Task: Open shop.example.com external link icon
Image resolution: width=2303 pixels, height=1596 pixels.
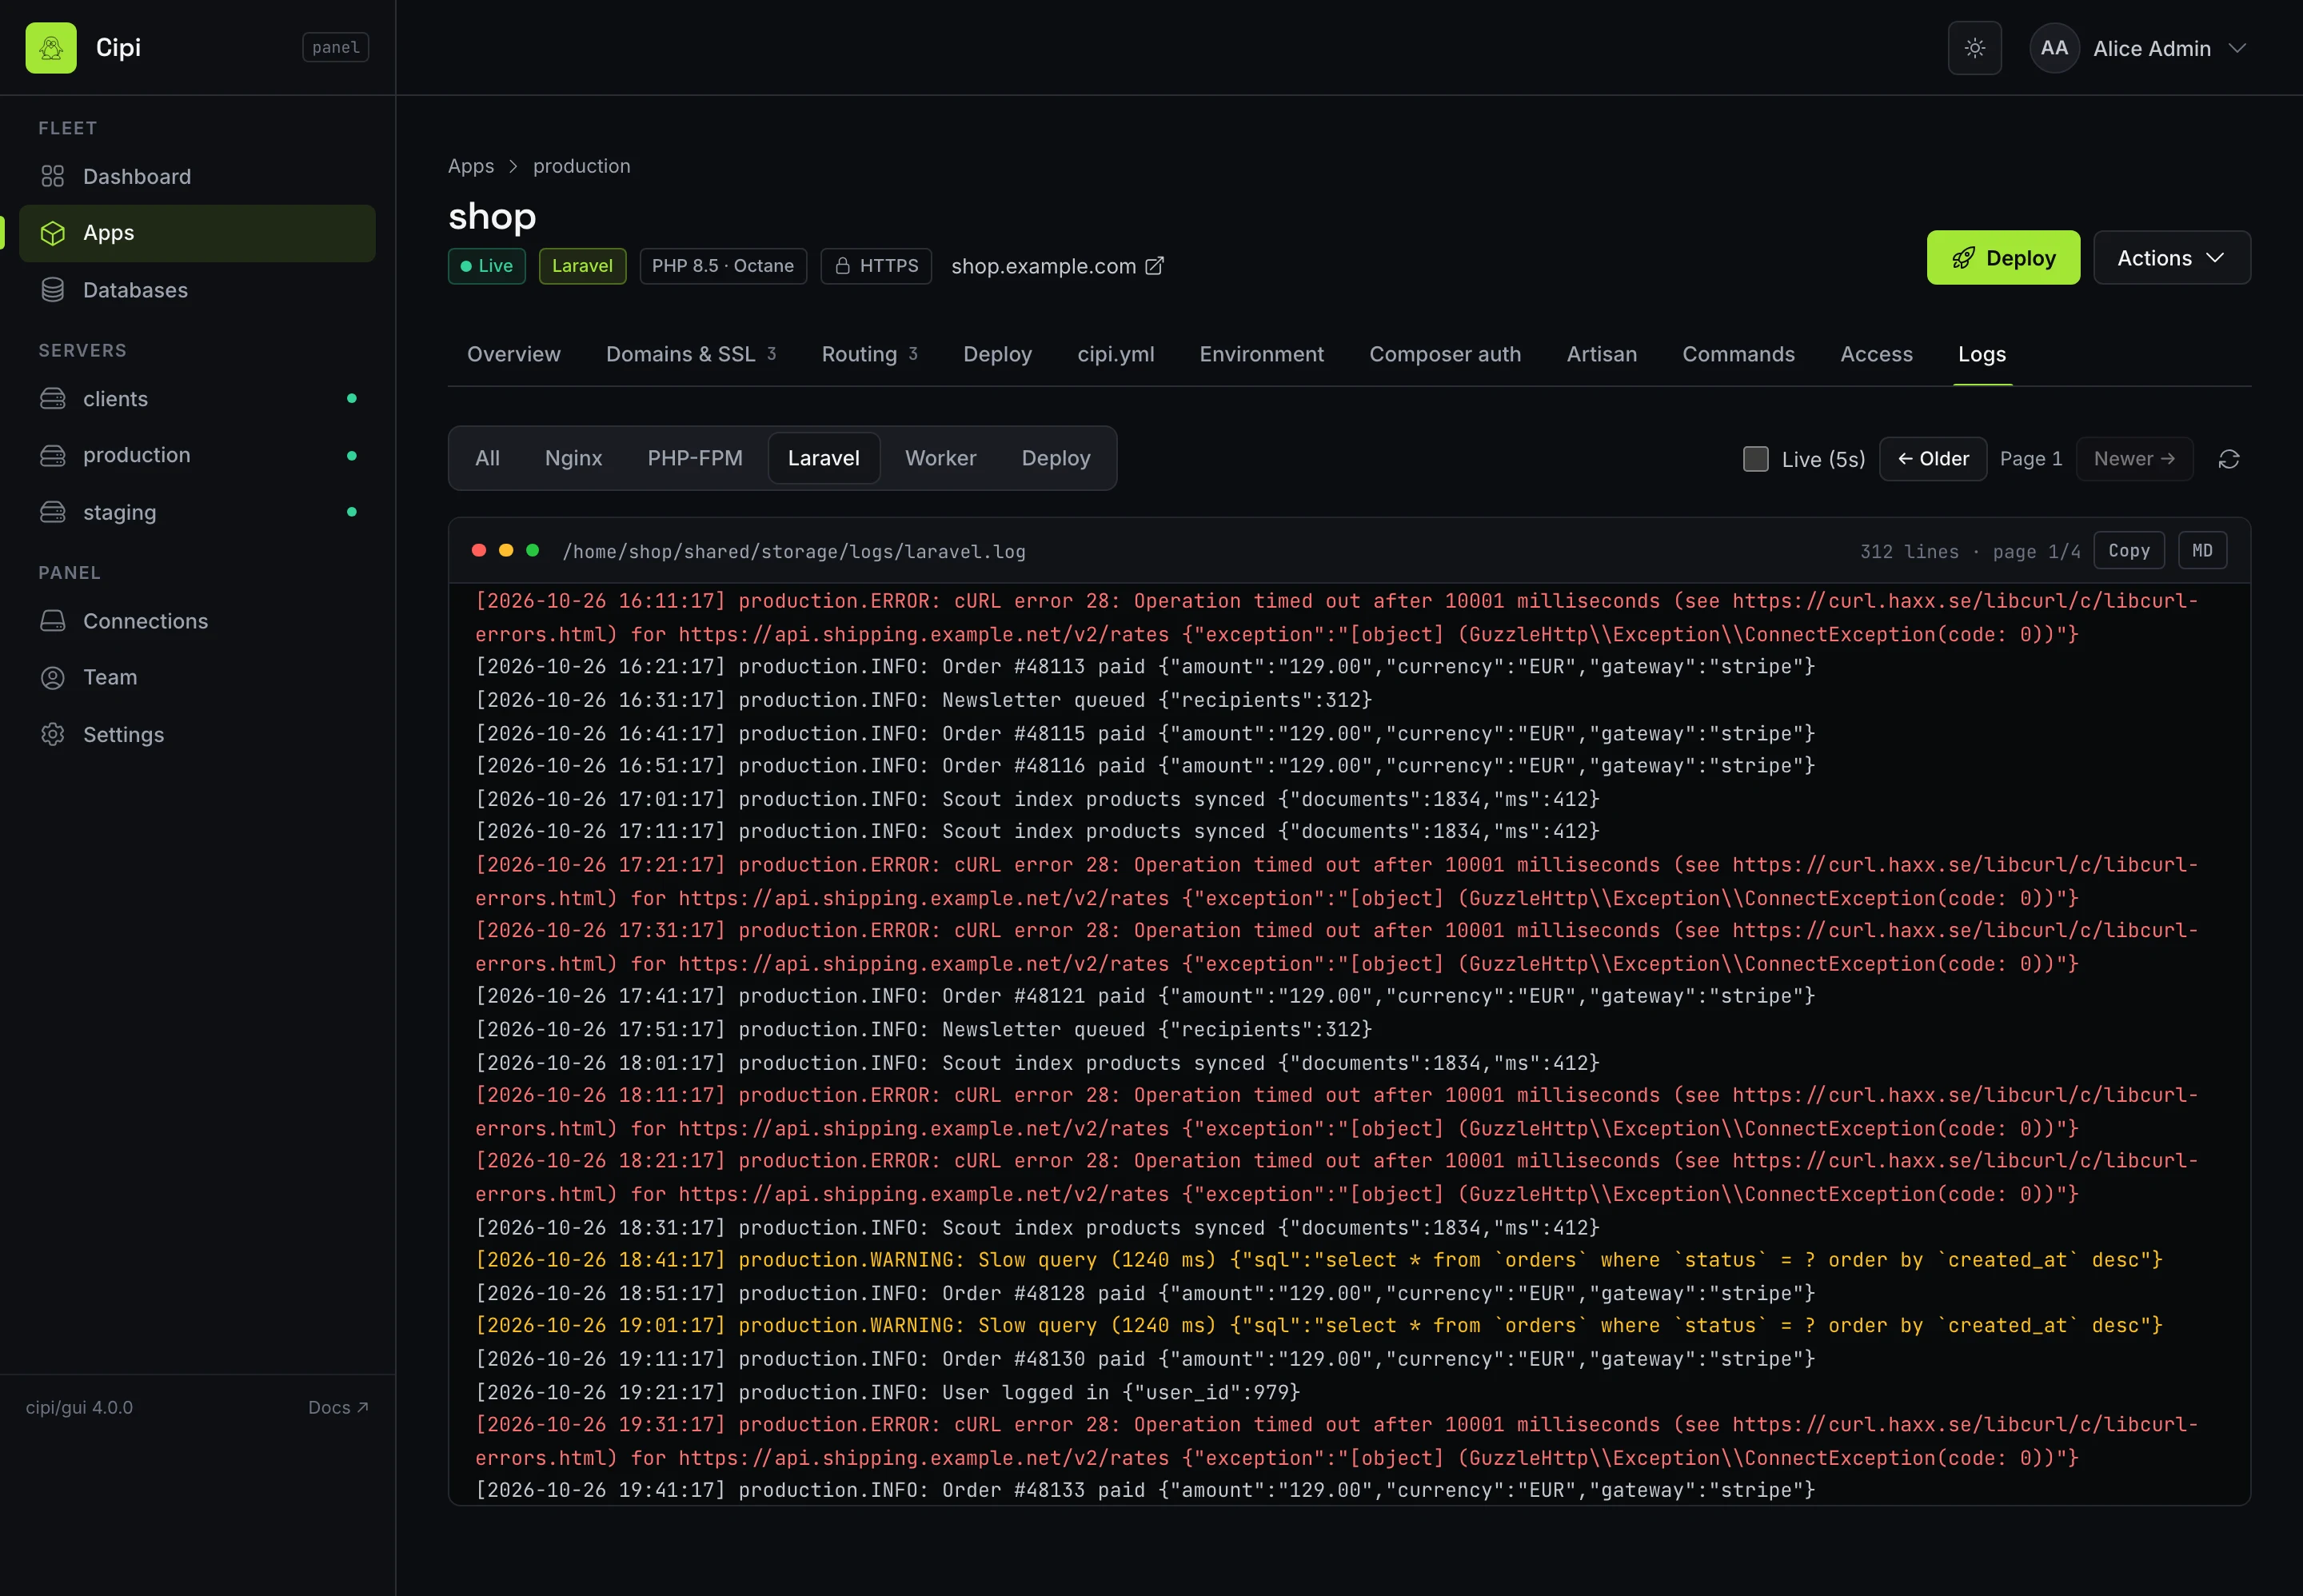Action: click(x=1154, y=266)
